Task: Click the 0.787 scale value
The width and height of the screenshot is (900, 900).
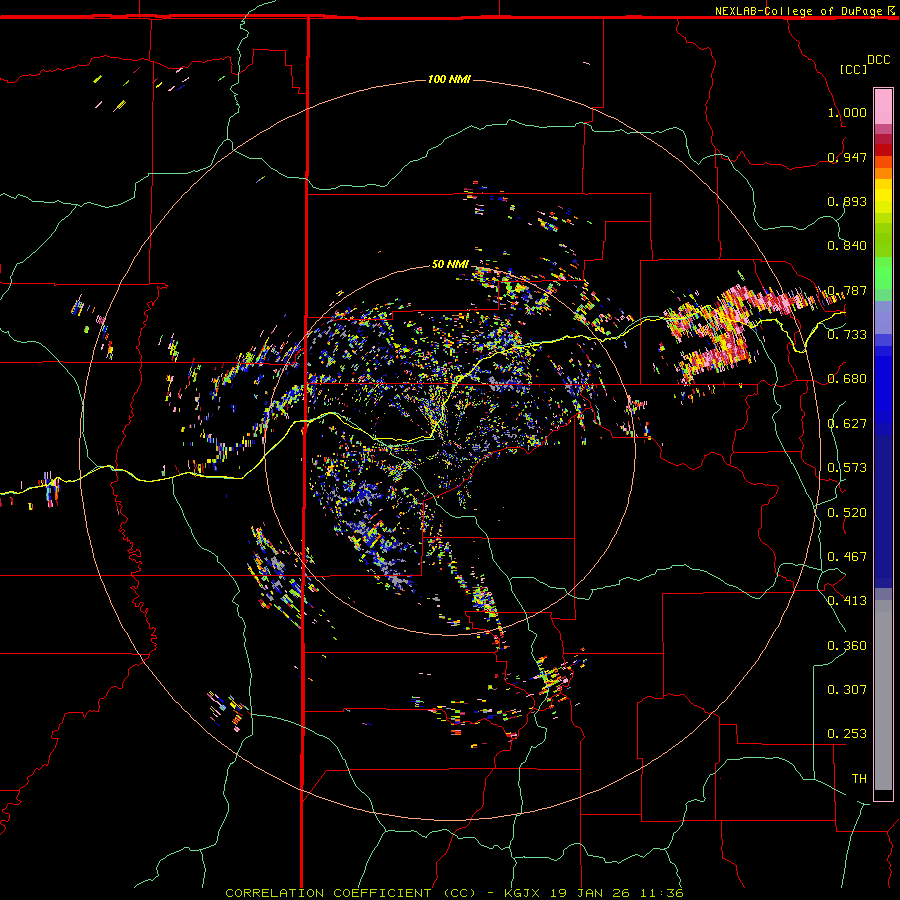Action: pos(847,290)
